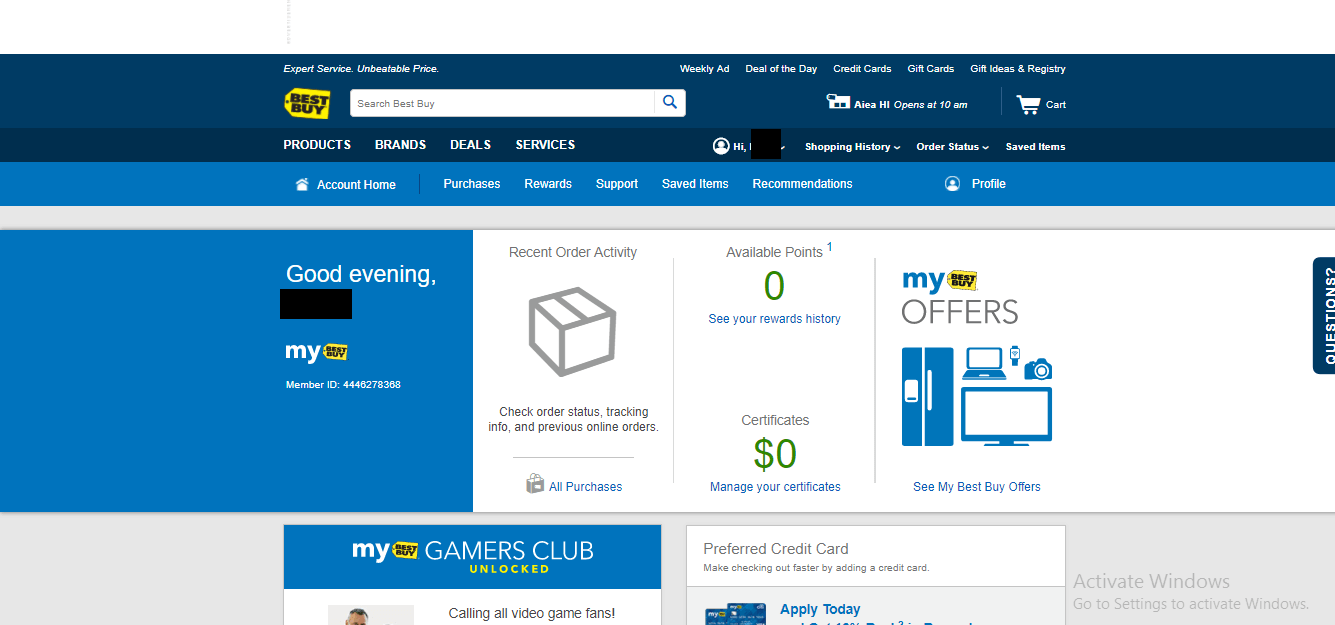The width and height of the screenshot is (1335, 625).
Task: Click Manage your certificates
Action: (775, 487)
